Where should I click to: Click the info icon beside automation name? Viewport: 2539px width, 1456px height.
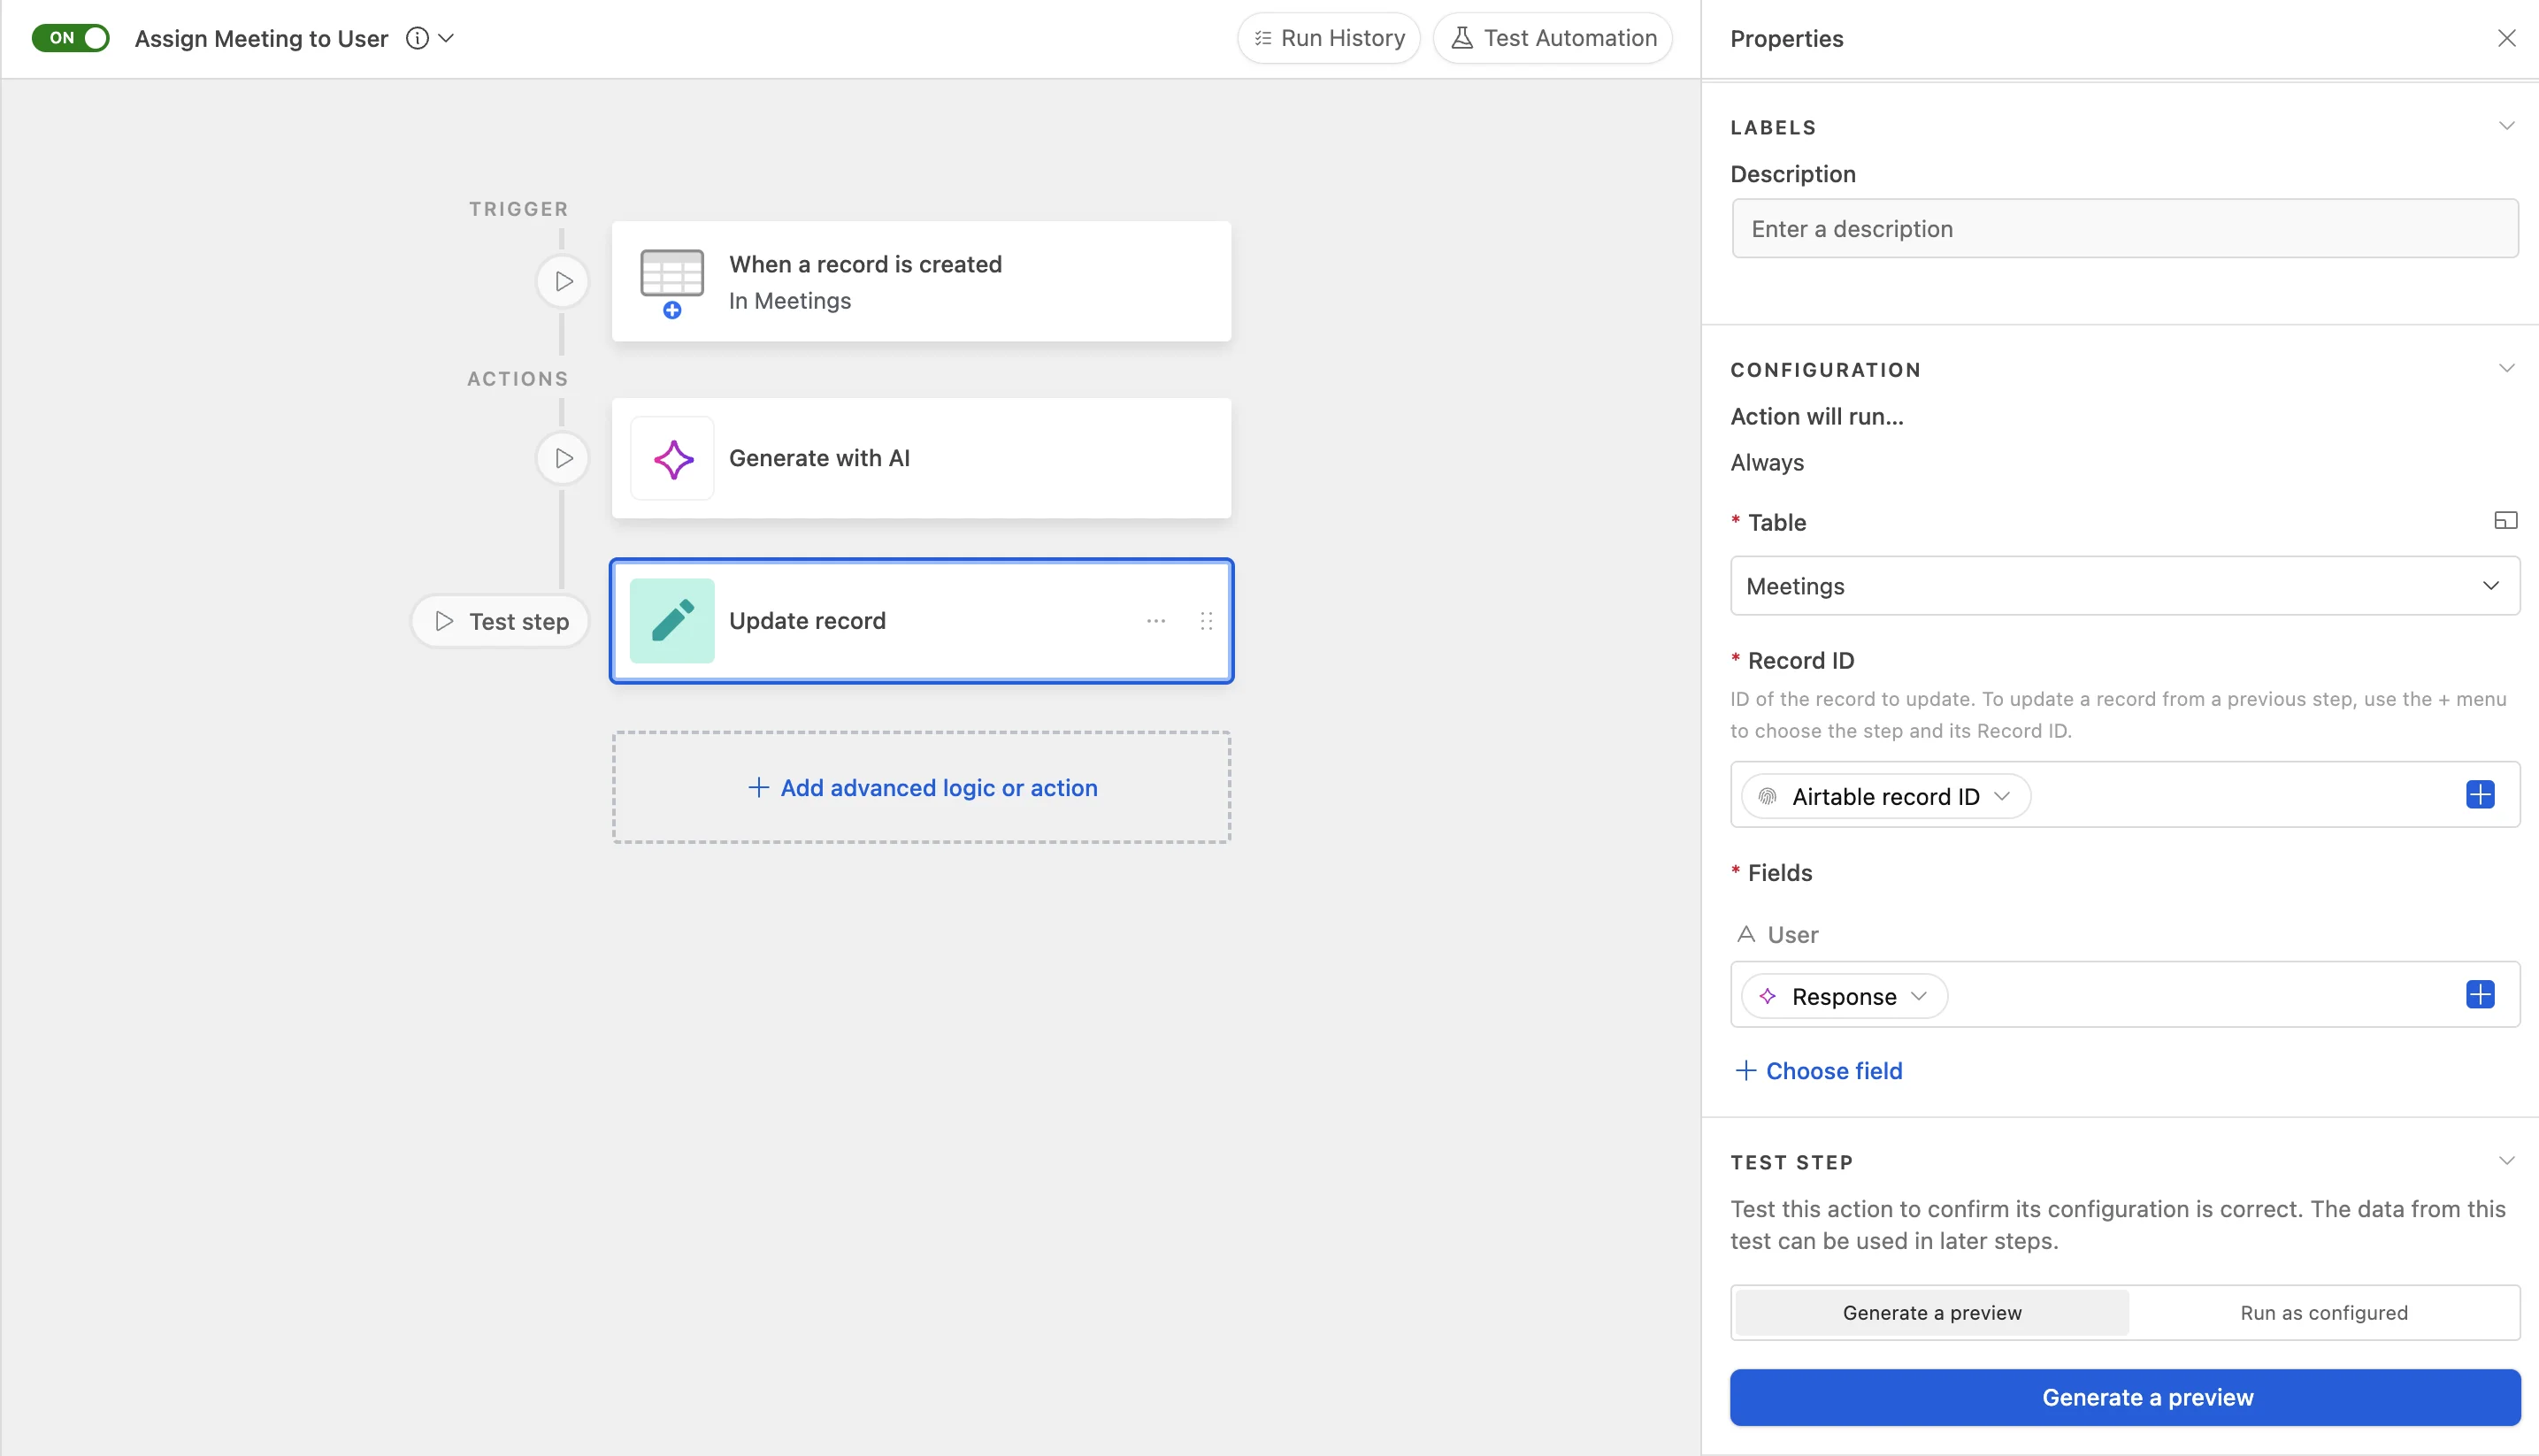point(417,38)
